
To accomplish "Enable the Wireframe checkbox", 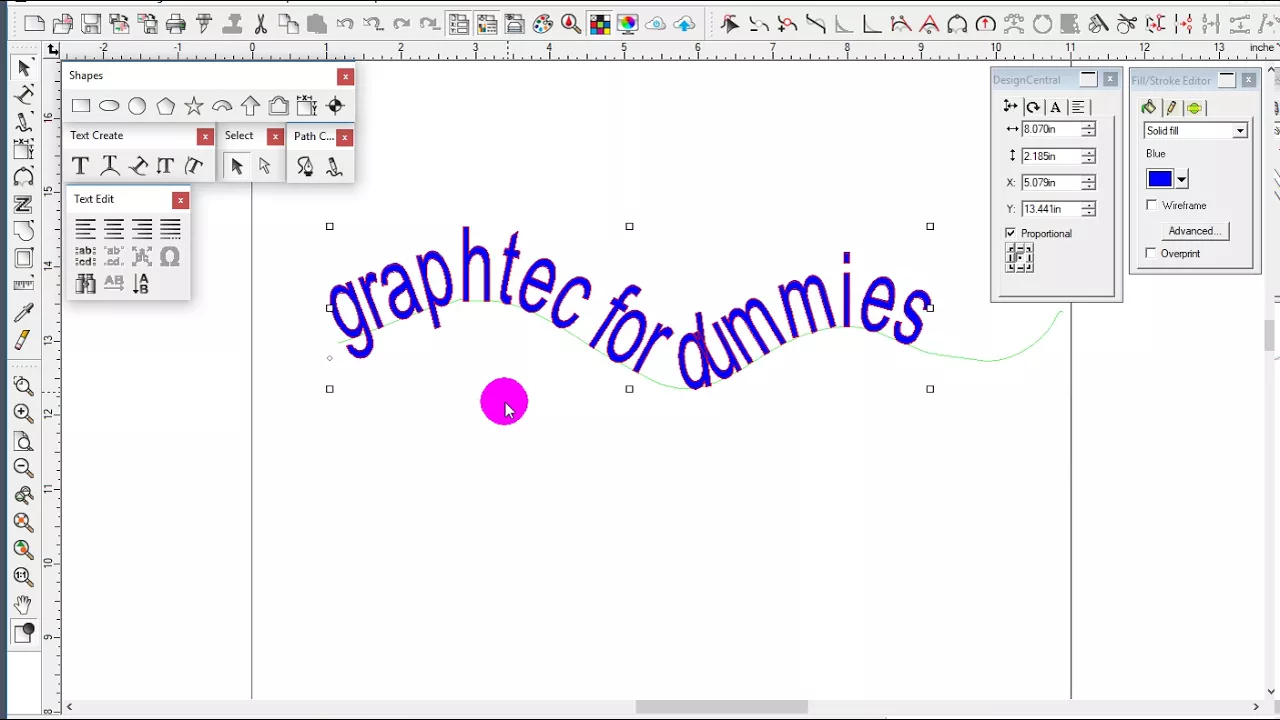I will 1152,205.
